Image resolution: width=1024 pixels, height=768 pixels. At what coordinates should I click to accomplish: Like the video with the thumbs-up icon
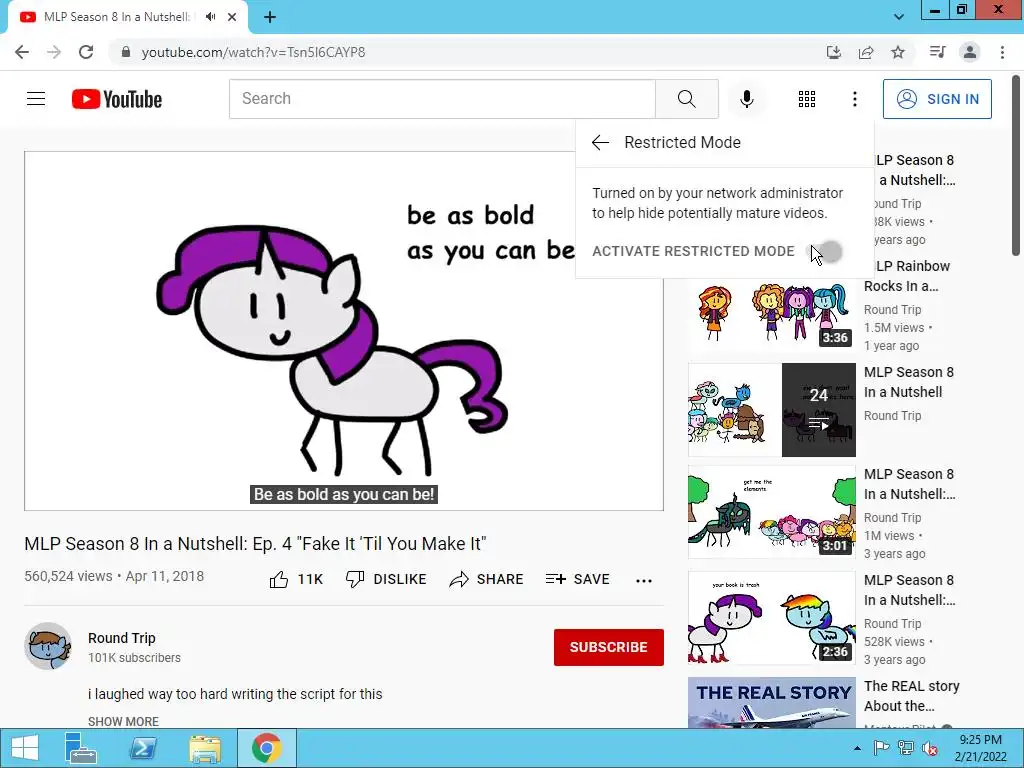(280, 579)
